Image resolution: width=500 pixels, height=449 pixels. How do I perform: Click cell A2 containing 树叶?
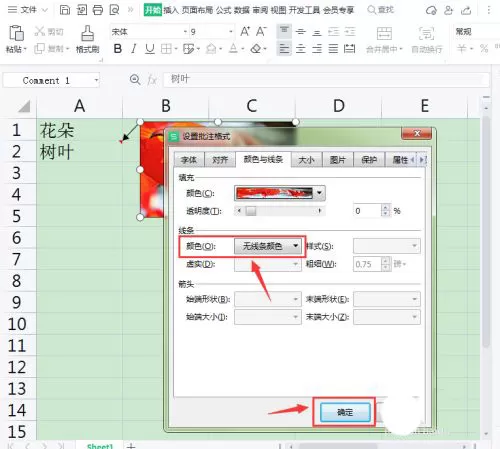coord(79,152)
